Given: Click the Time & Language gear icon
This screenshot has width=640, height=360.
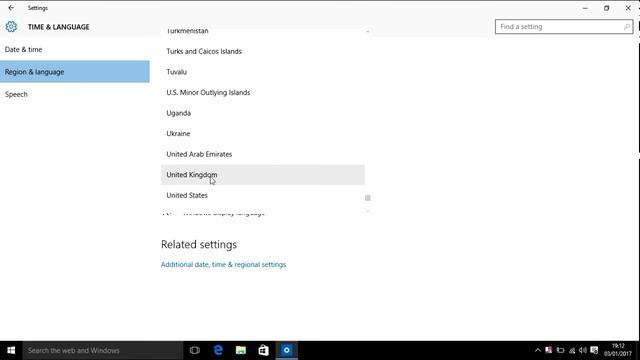Looking at the screenshot, I should (11, 27).
